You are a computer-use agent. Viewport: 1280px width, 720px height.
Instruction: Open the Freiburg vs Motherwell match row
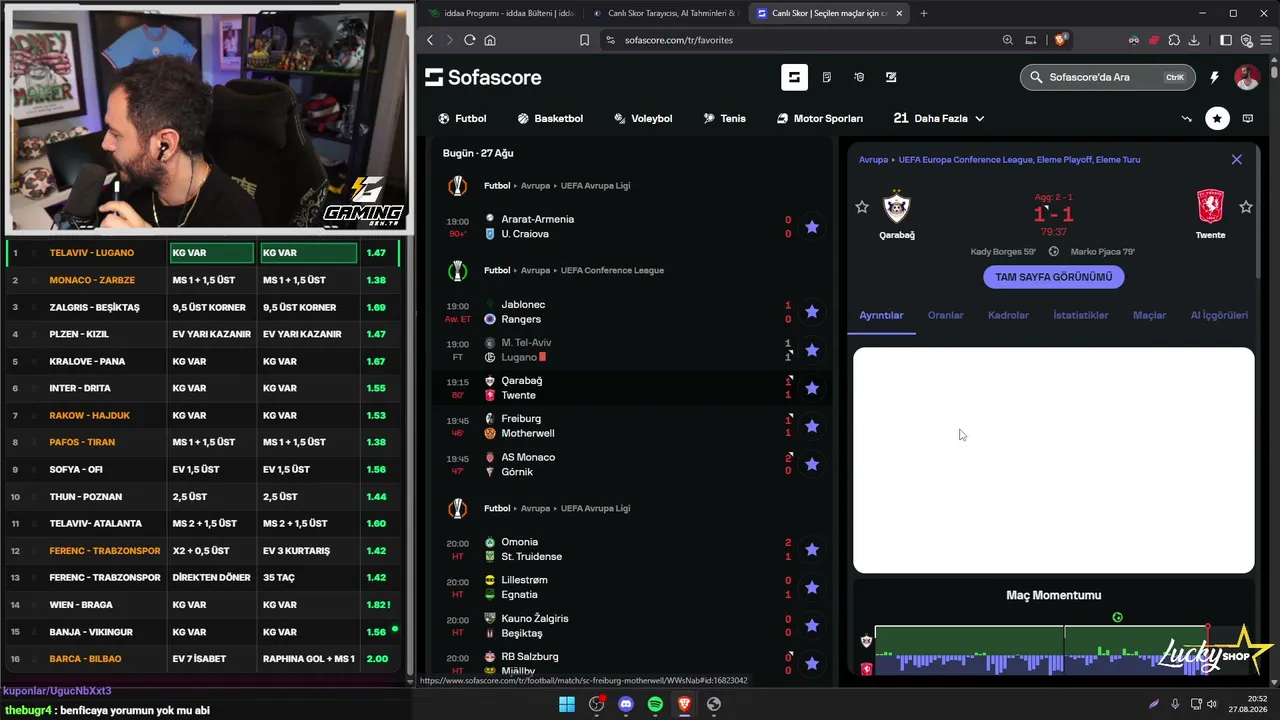(x=631, y=426)
